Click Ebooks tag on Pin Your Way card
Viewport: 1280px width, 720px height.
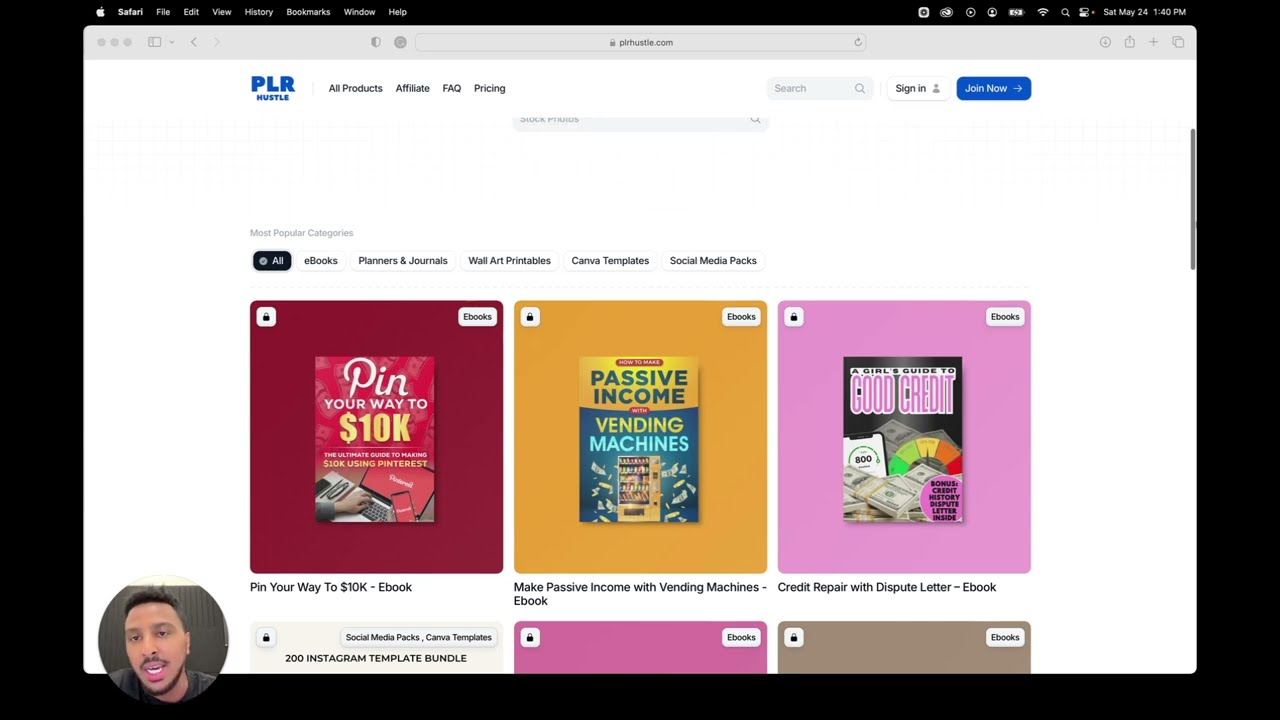(x=477, y=317)
